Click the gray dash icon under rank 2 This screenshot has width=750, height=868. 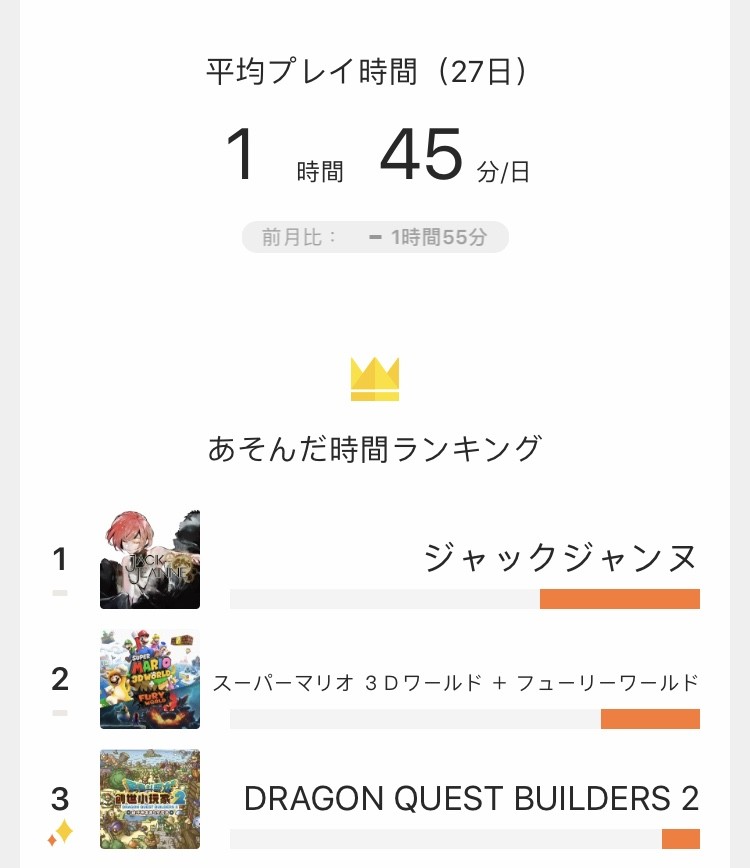[x=60, y=713]
